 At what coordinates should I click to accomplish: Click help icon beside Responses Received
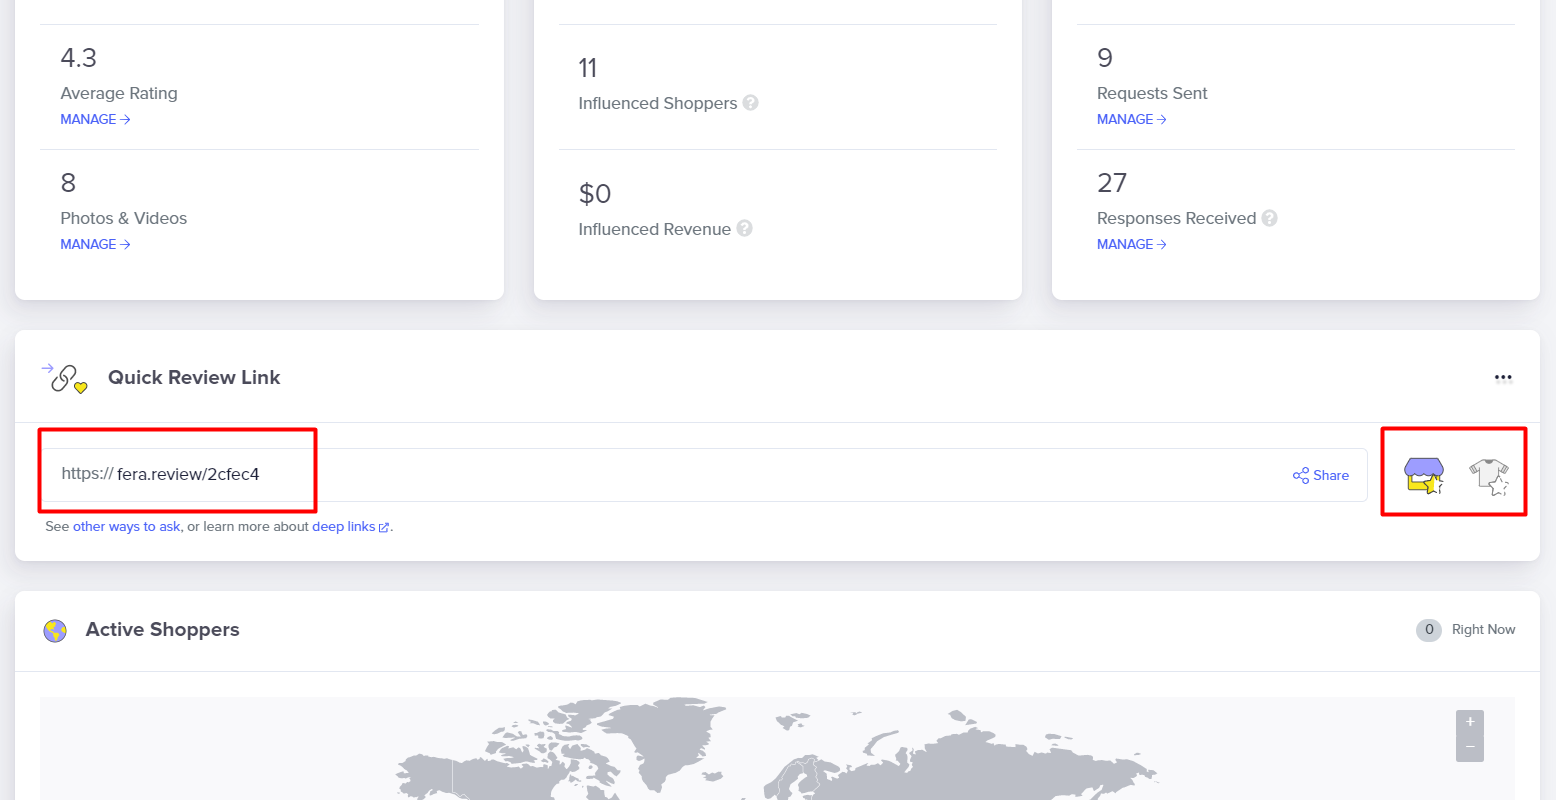1269,218
